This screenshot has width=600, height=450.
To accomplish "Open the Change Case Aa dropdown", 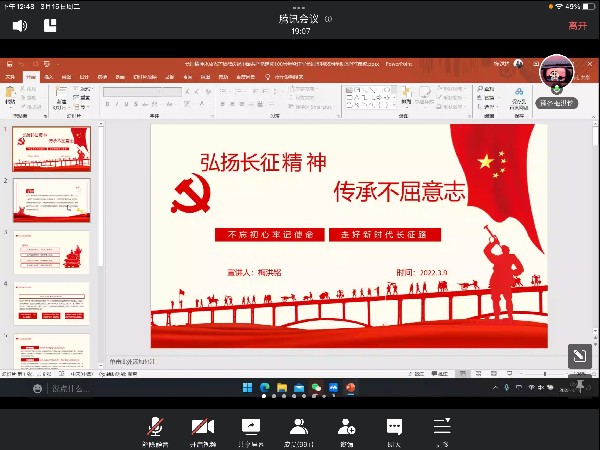I will (x=171, y=104).
